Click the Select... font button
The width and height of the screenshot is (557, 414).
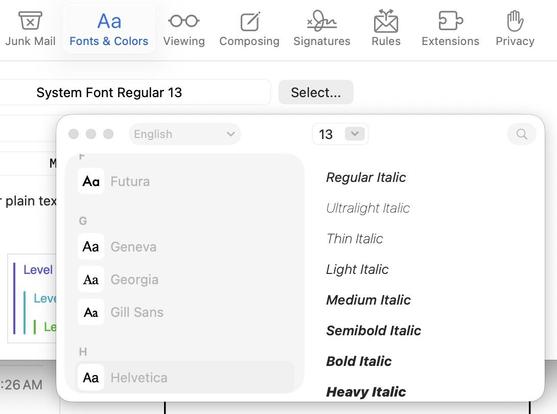coord(316,92)
